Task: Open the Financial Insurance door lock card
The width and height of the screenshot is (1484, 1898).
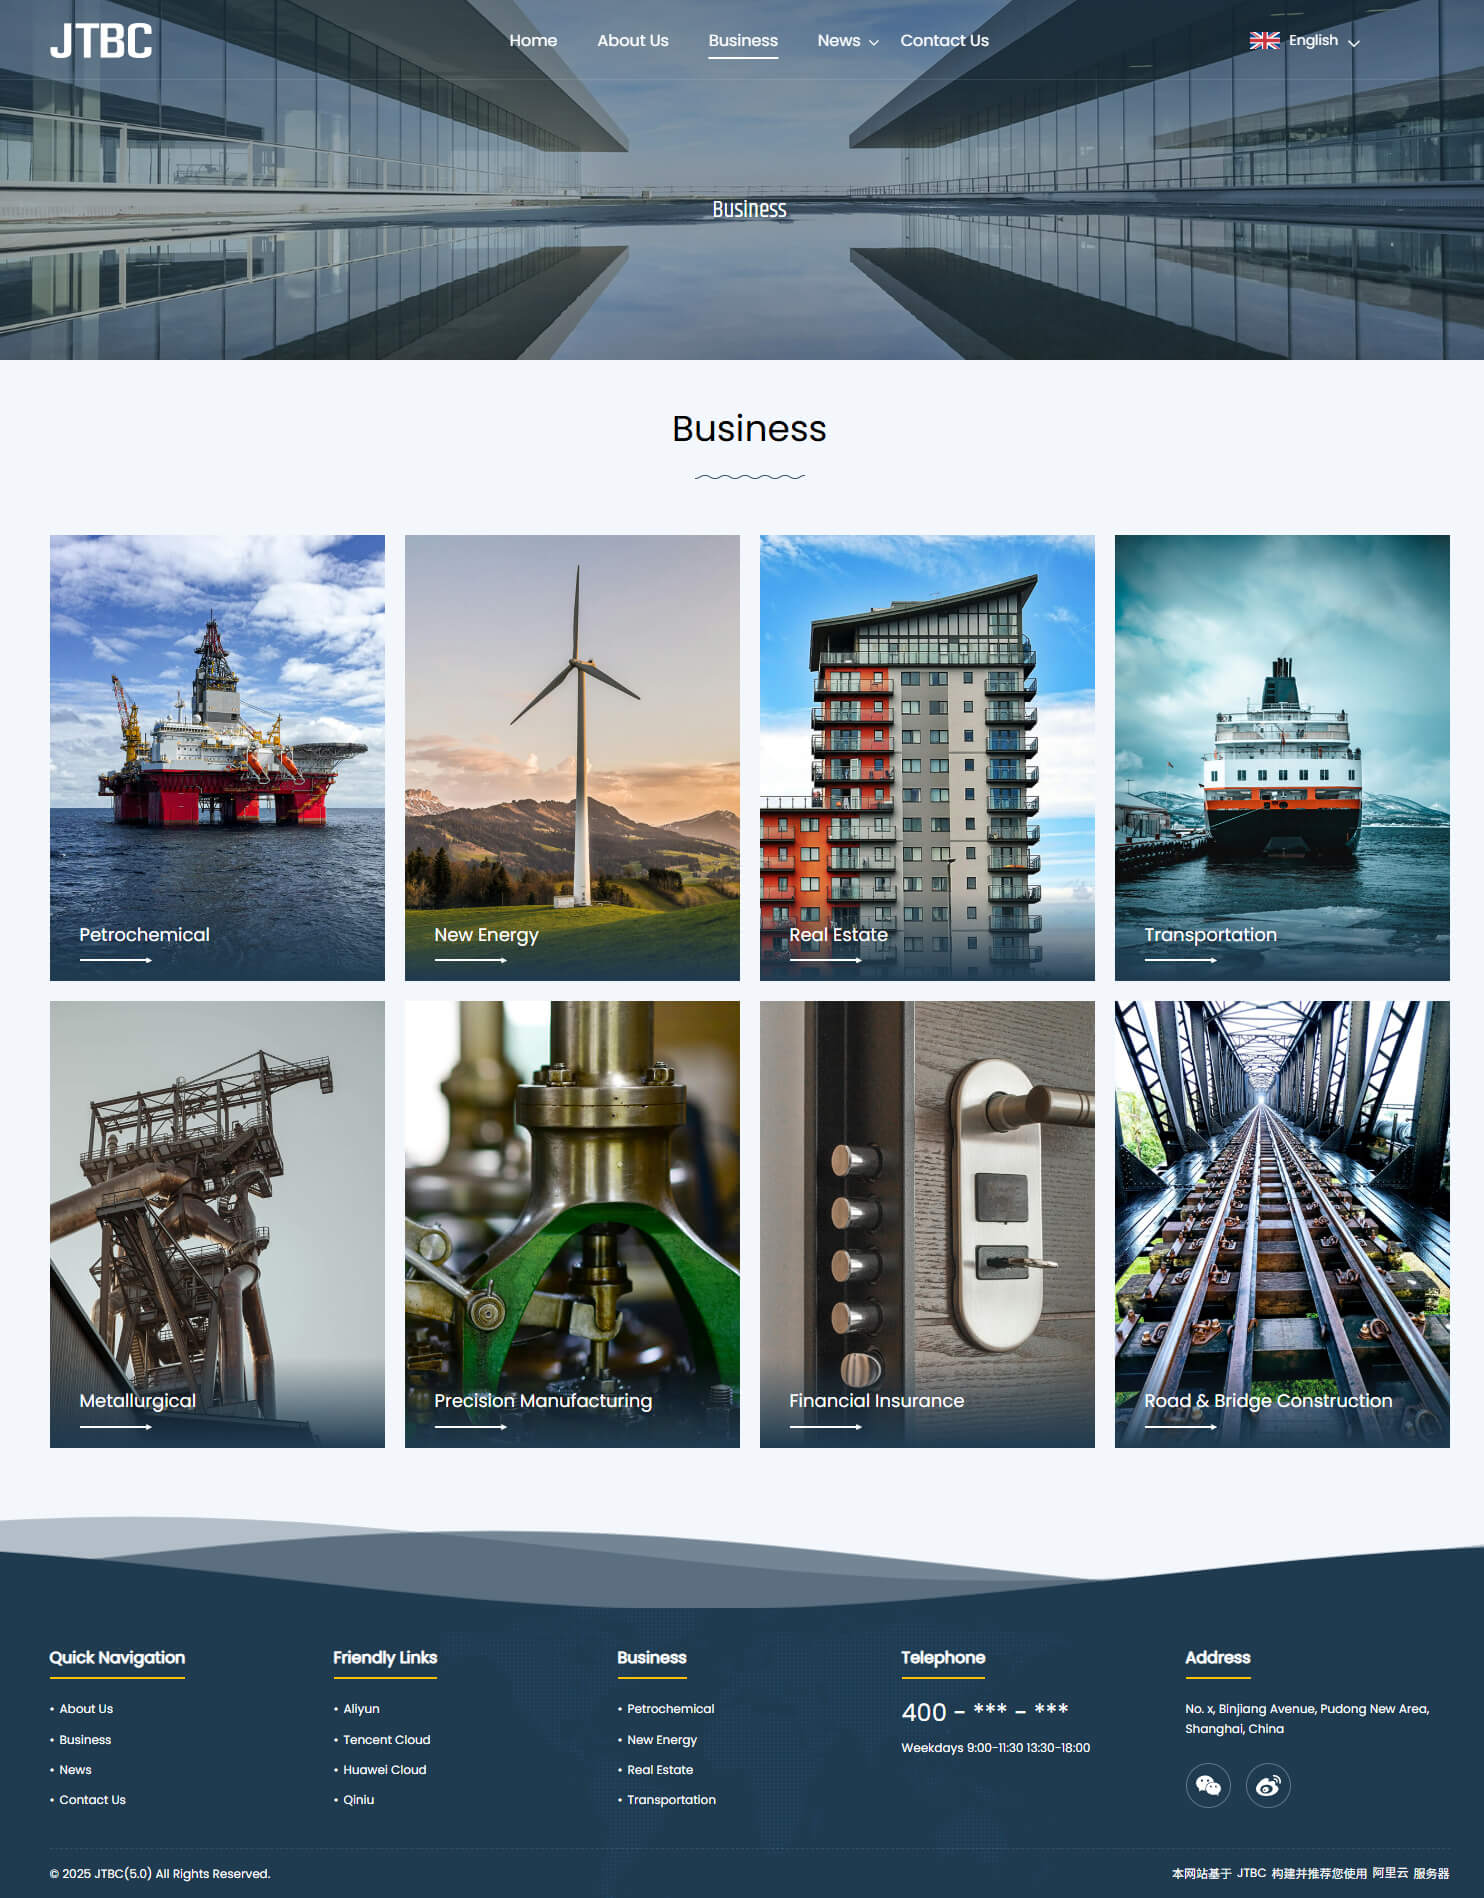Action: [x=927, y=1224]
